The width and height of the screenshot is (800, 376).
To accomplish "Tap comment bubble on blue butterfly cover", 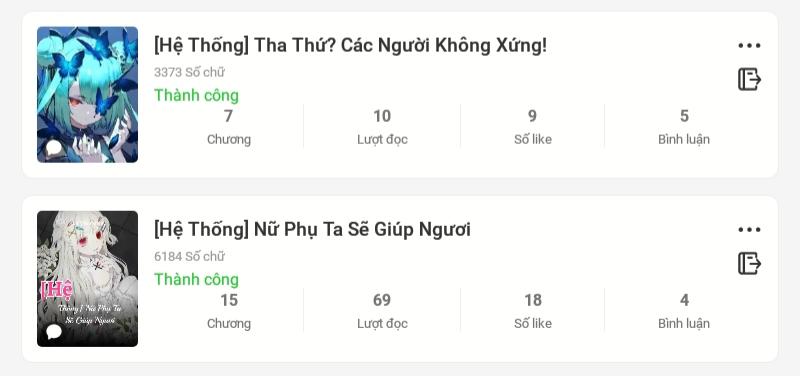I will (54, 148).
